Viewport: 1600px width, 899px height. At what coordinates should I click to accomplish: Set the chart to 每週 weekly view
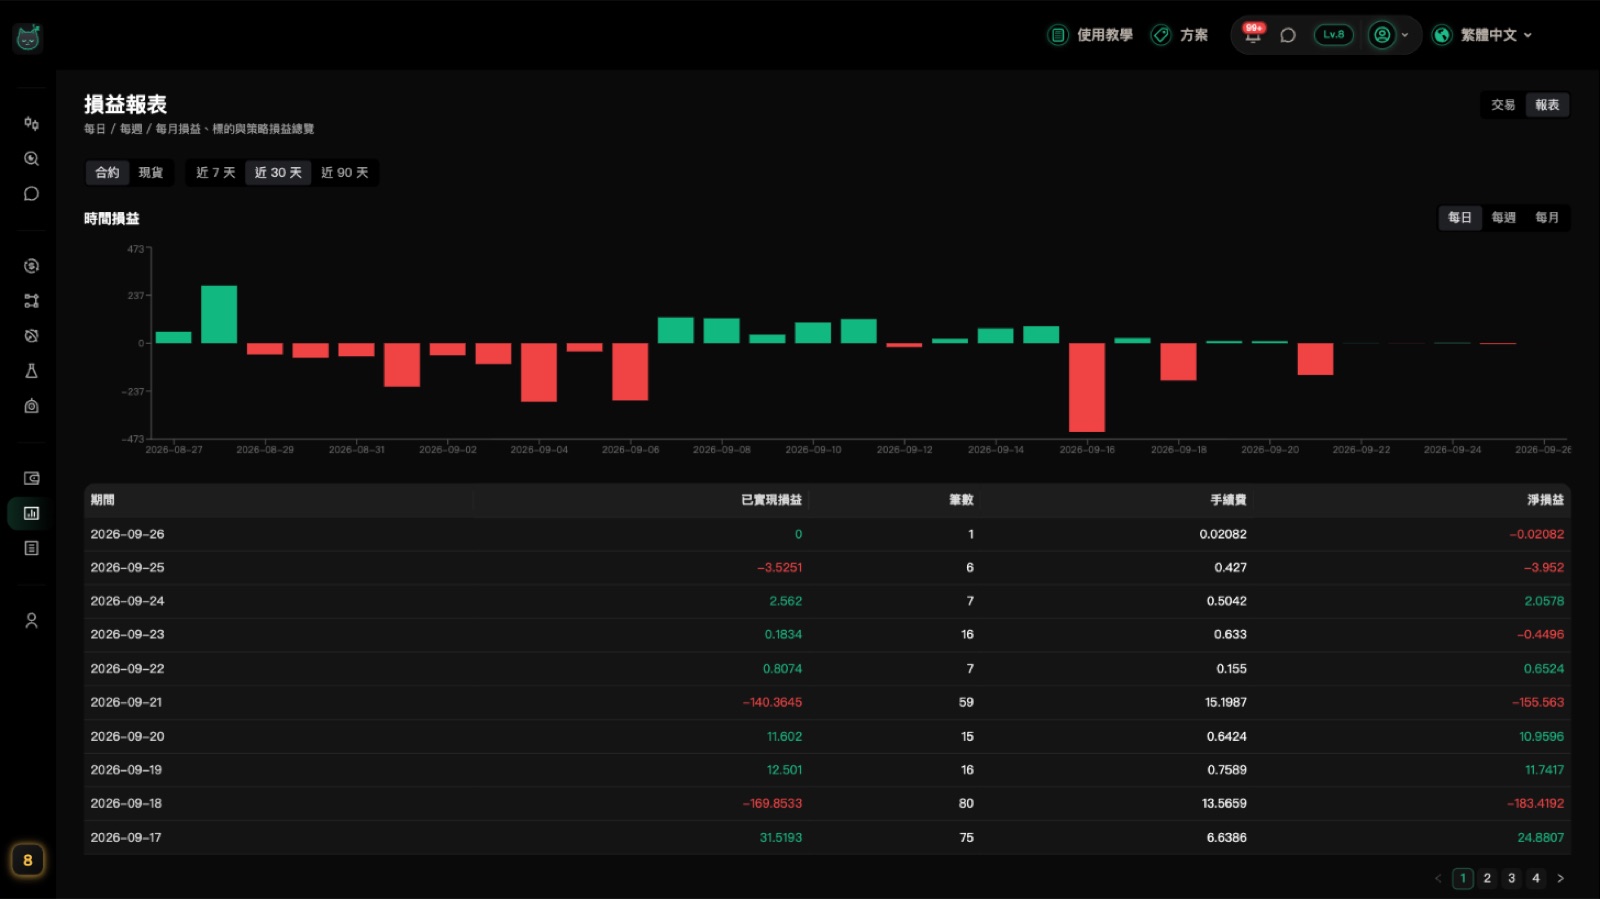1503,218
